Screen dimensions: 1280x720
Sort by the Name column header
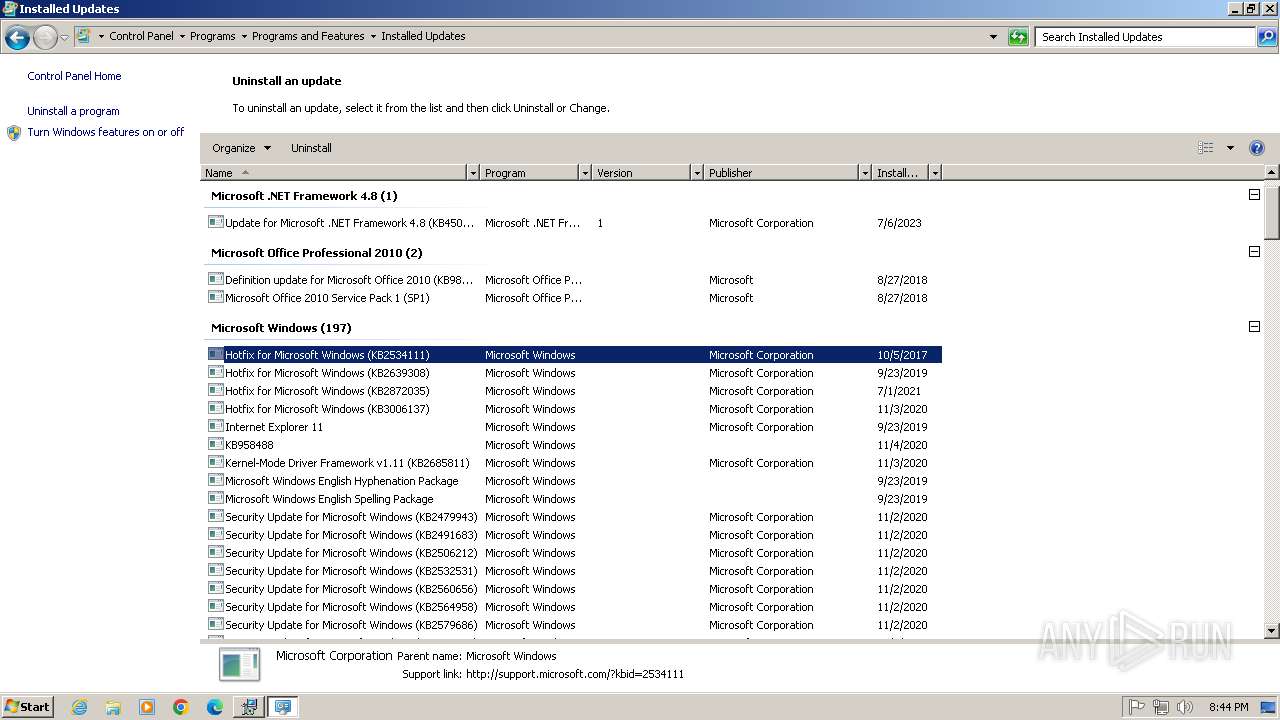click(x=334, y=173)
